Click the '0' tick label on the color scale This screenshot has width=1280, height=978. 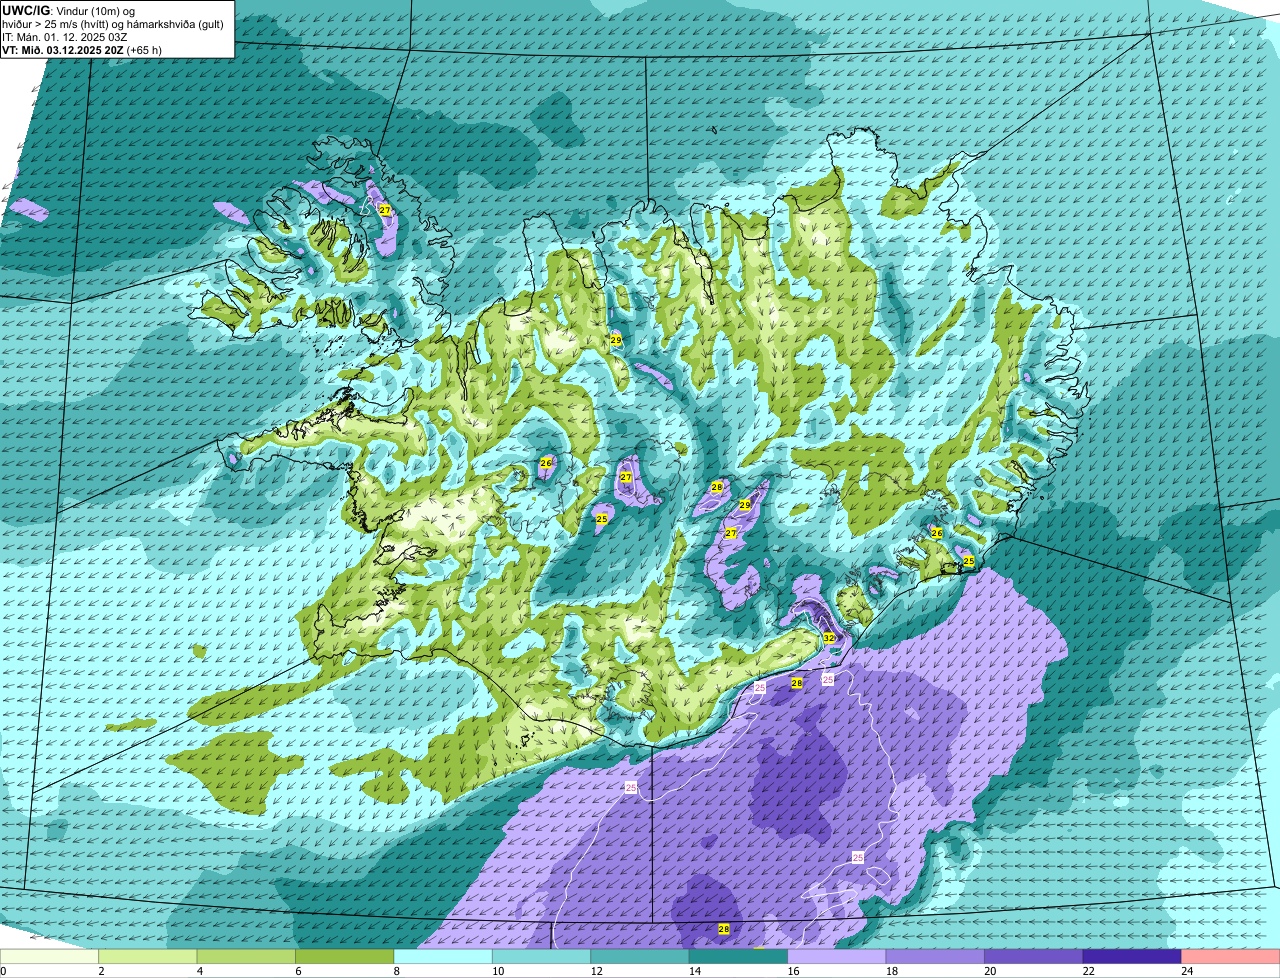click(x=4, y=971)
